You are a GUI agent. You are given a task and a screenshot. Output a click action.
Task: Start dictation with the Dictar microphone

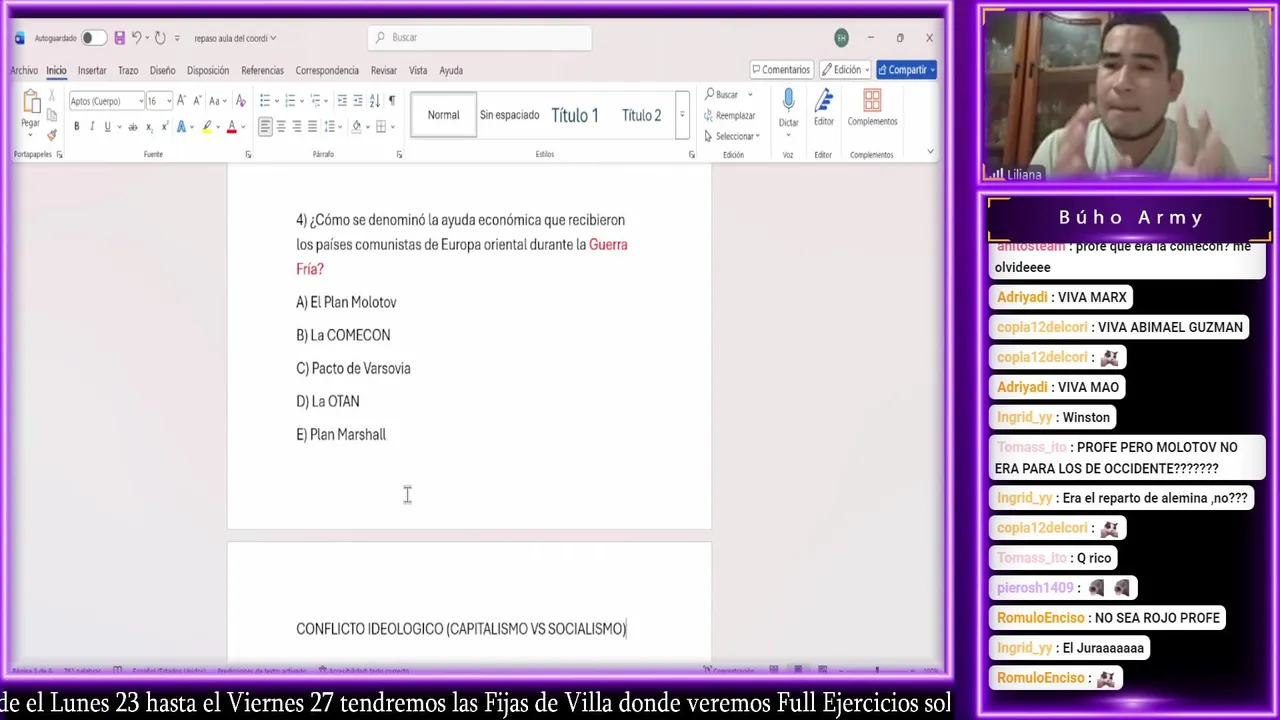[789, 109]
